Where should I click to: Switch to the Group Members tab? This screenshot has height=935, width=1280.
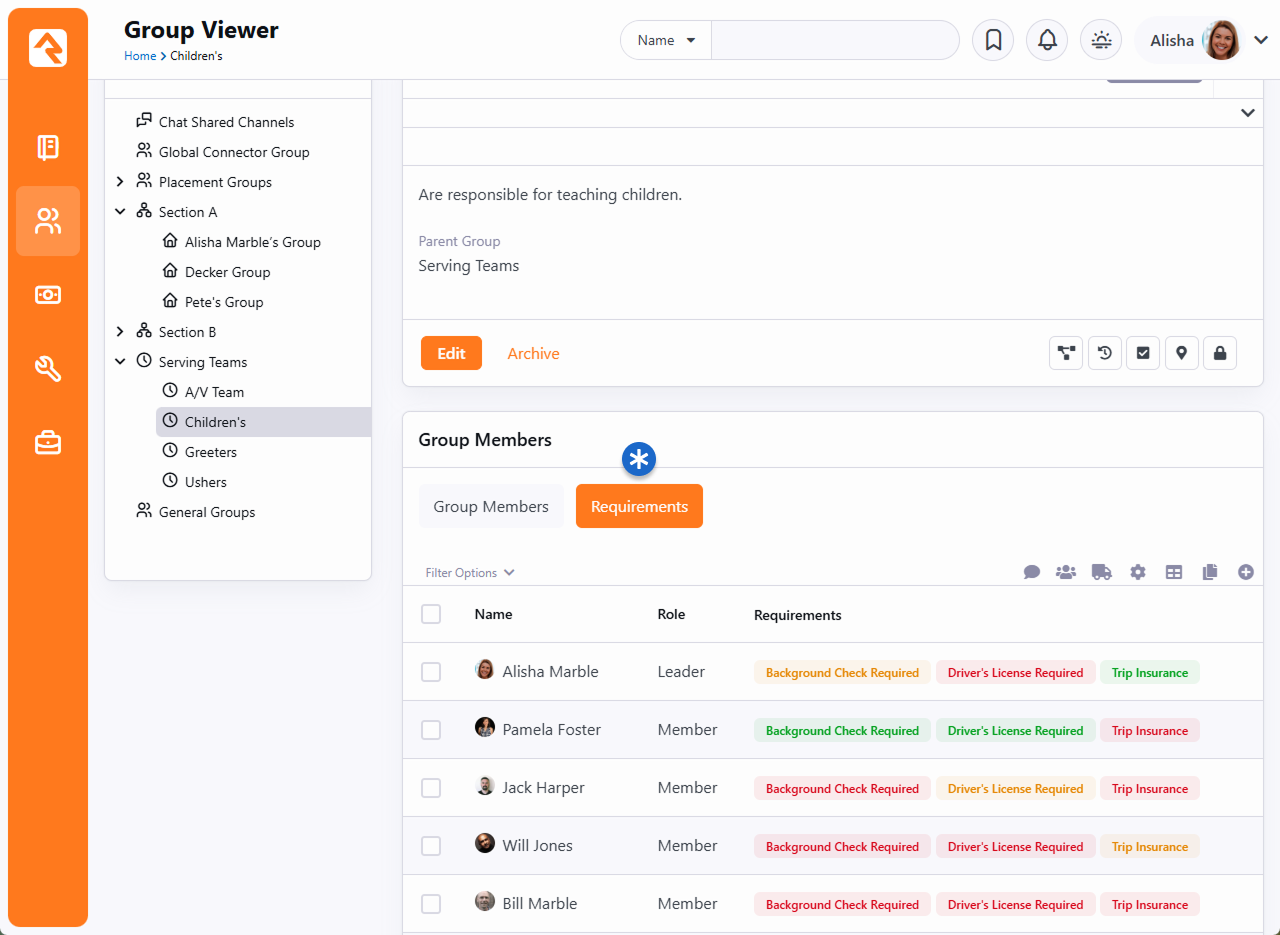coord(491,506)
